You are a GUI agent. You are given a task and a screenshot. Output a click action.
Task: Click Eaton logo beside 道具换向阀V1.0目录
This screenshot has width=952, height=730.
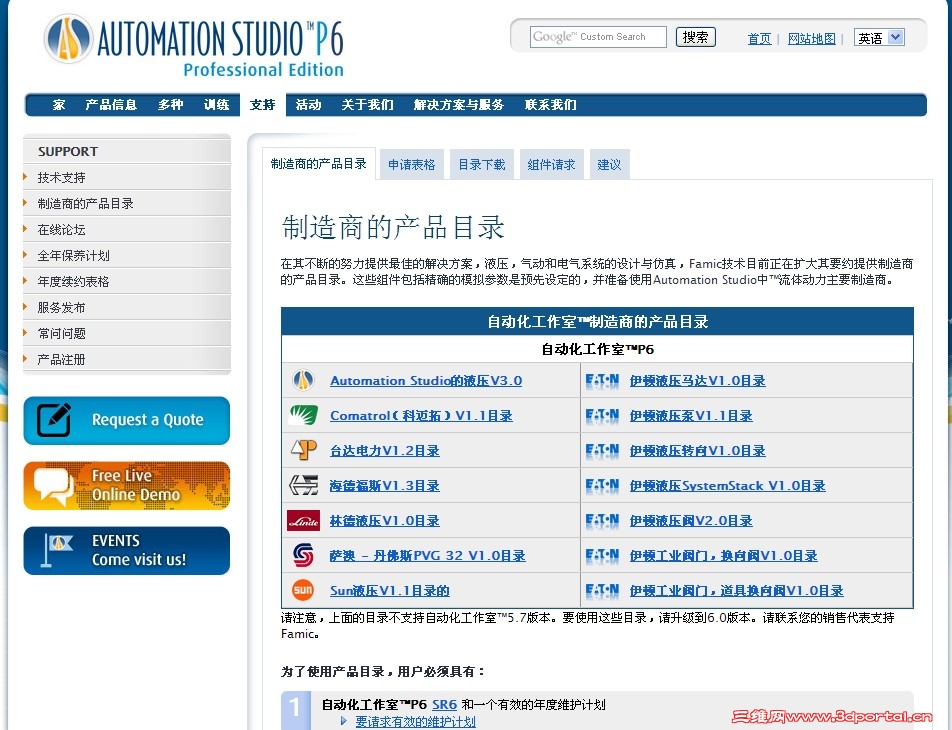(602, 590)
